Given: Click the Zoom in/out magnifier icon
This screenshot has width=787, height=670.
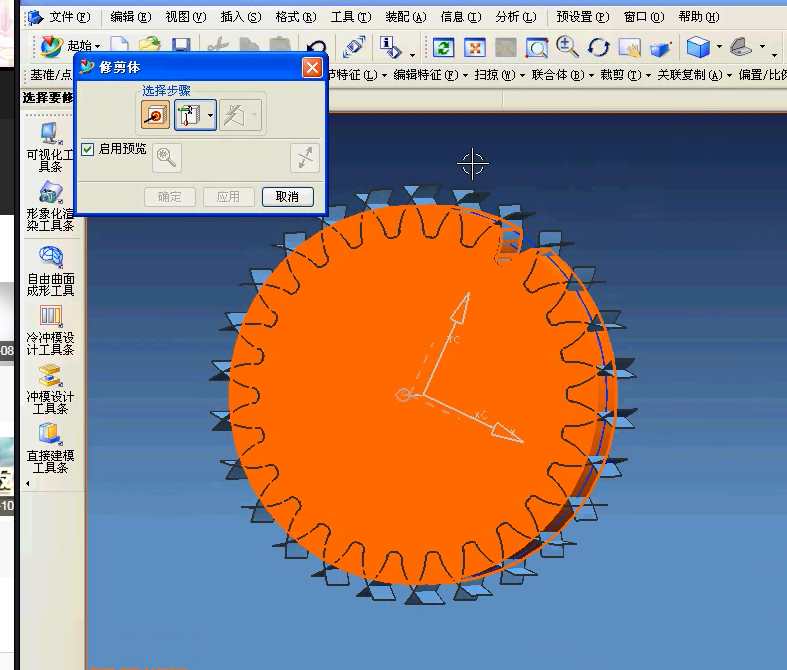Looking at the screenshot, I should 567,47.
